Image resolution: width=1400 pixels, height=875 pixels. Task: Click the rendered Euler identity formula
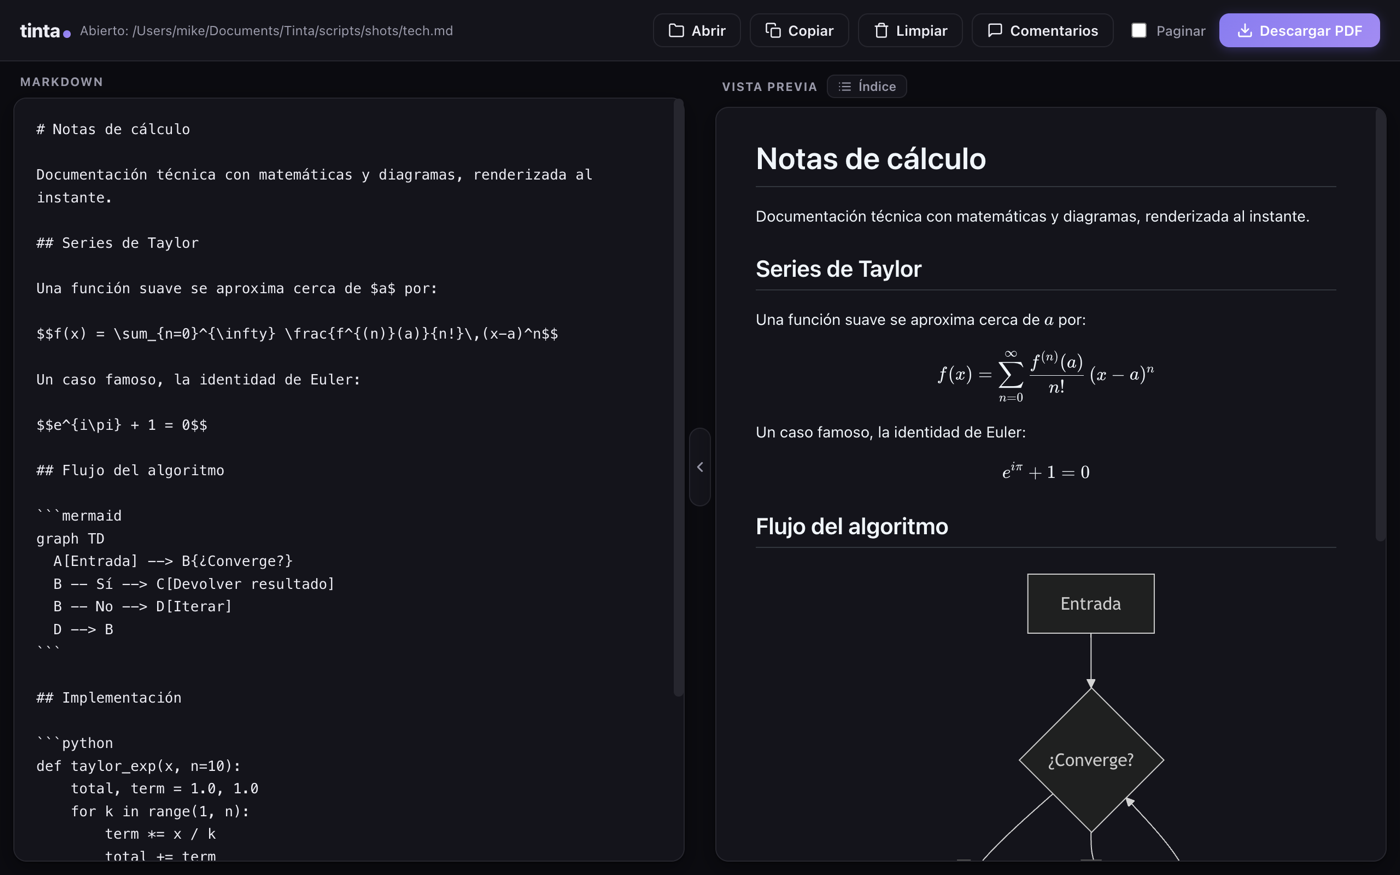coord(1046,471)
